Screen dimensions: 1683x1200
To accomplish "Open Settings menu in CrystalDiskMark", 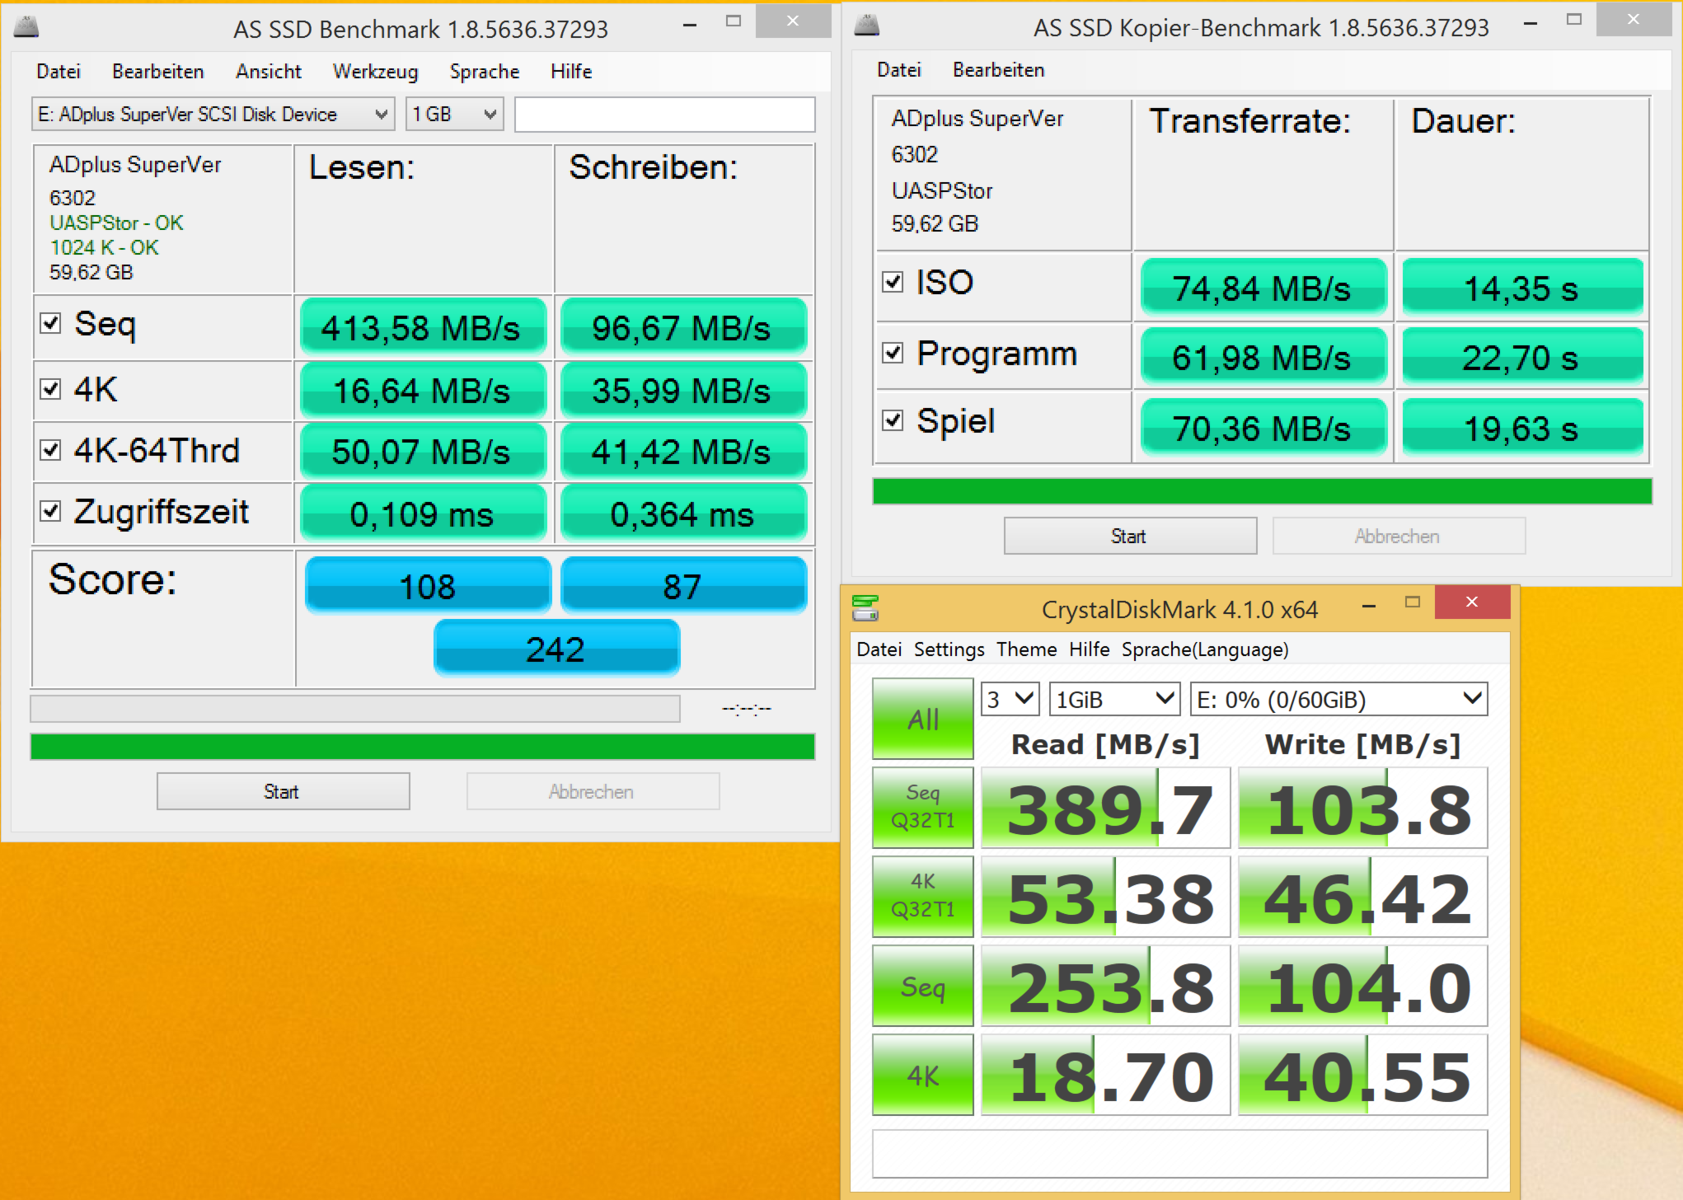I will pyautogui.click(x=949, y=649).
